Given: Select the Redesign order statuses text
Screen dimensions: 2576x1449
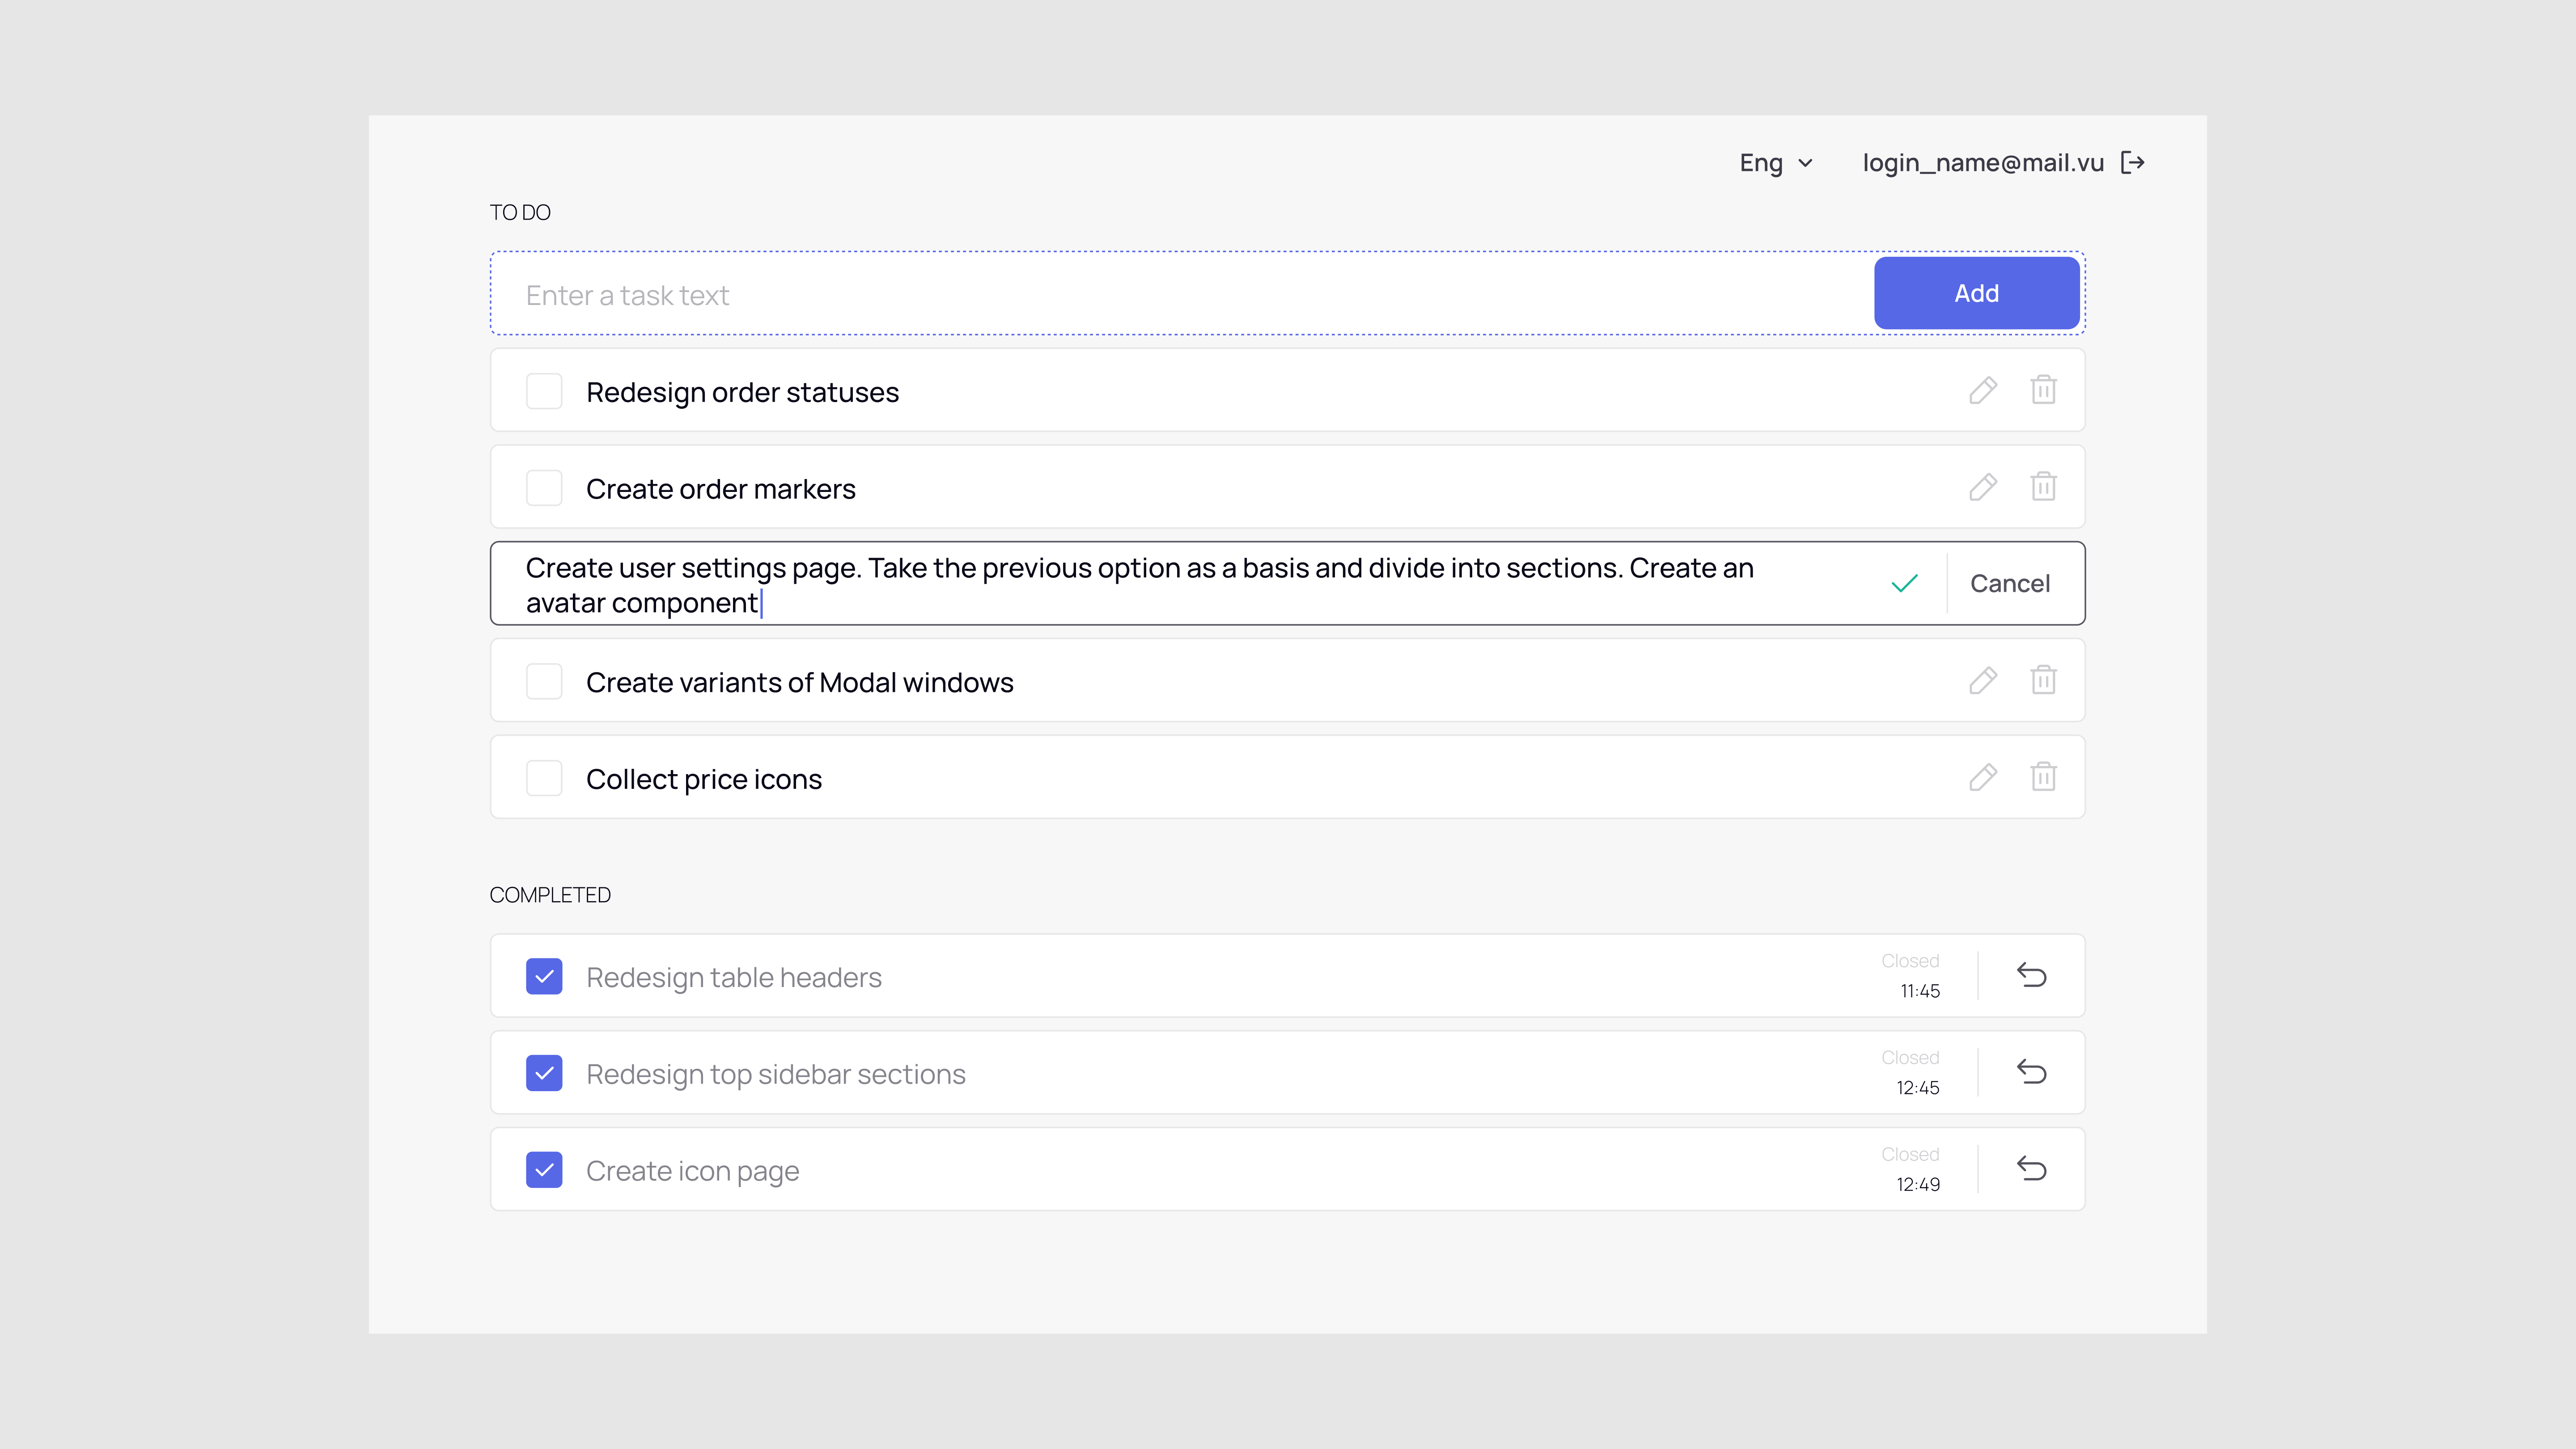Looking at the screenshot, I should click(742, 393).
